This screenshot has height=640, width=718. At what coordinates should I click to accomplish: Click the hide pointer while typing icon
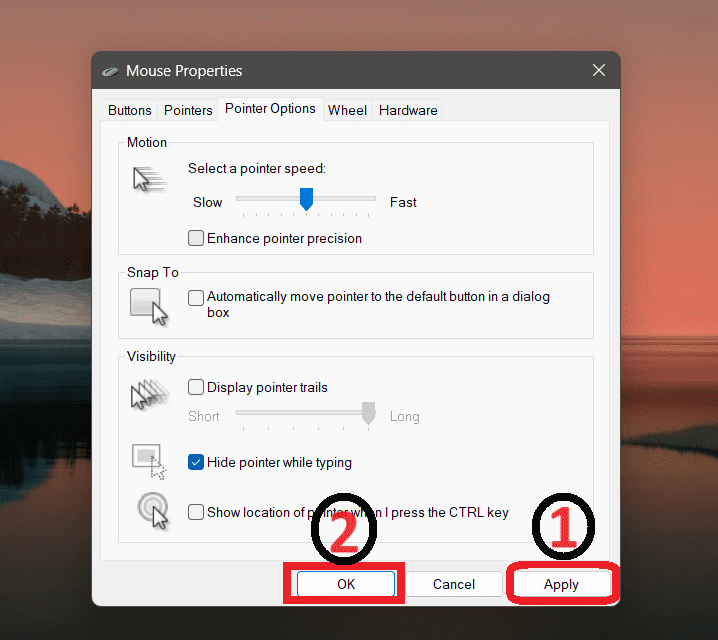pyautogui.click(x=149, y=461)
